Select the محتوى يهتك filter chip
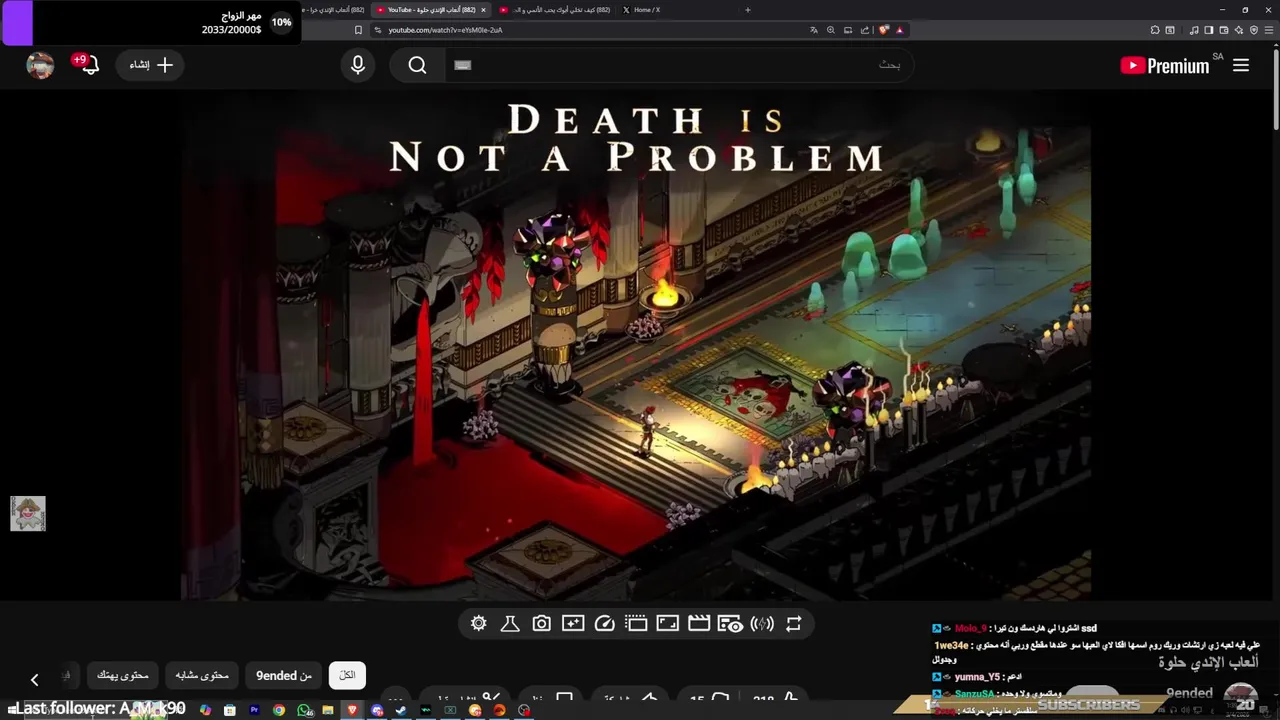 (x=122, y=676)
